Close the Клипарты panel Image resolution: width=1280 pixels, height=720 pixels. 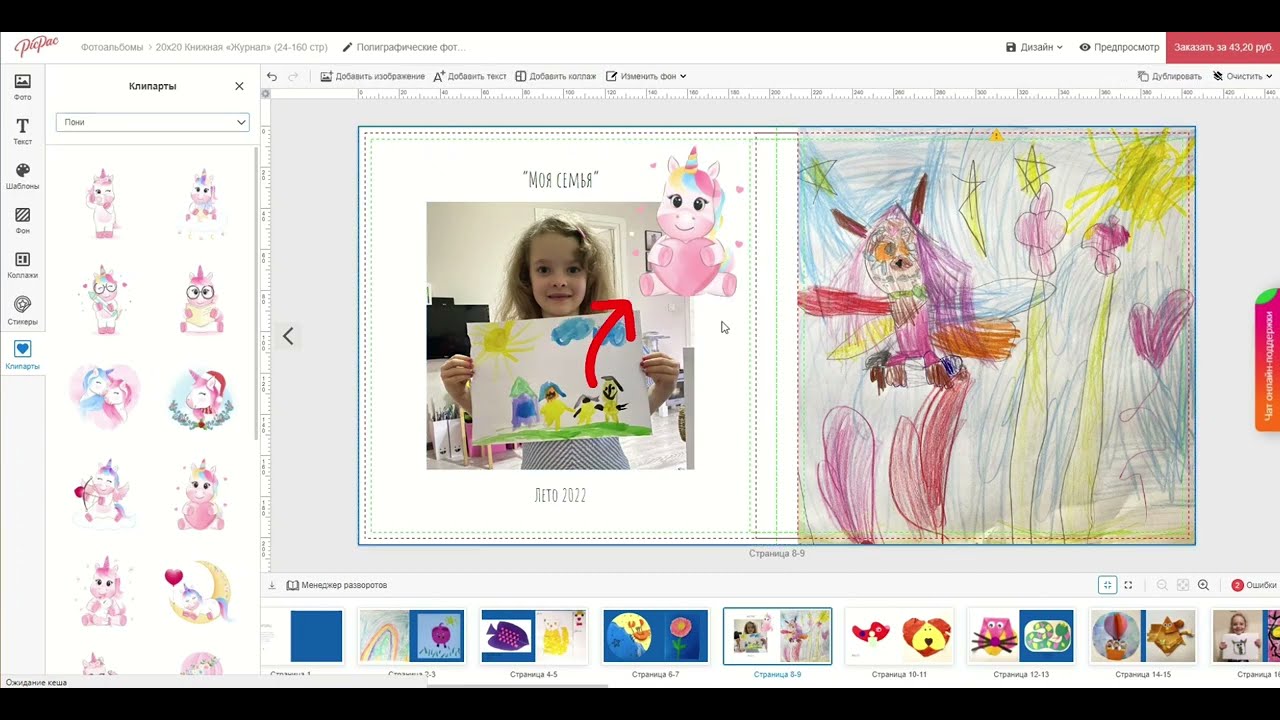[x=239, y=86]
